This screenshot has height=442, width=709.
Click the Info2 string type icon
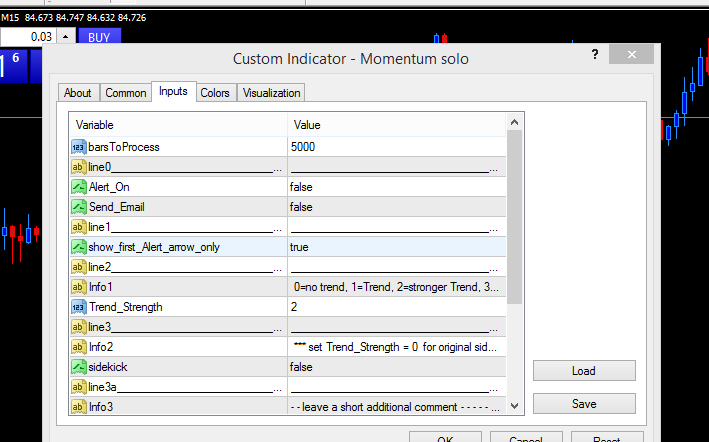point(78,347)
